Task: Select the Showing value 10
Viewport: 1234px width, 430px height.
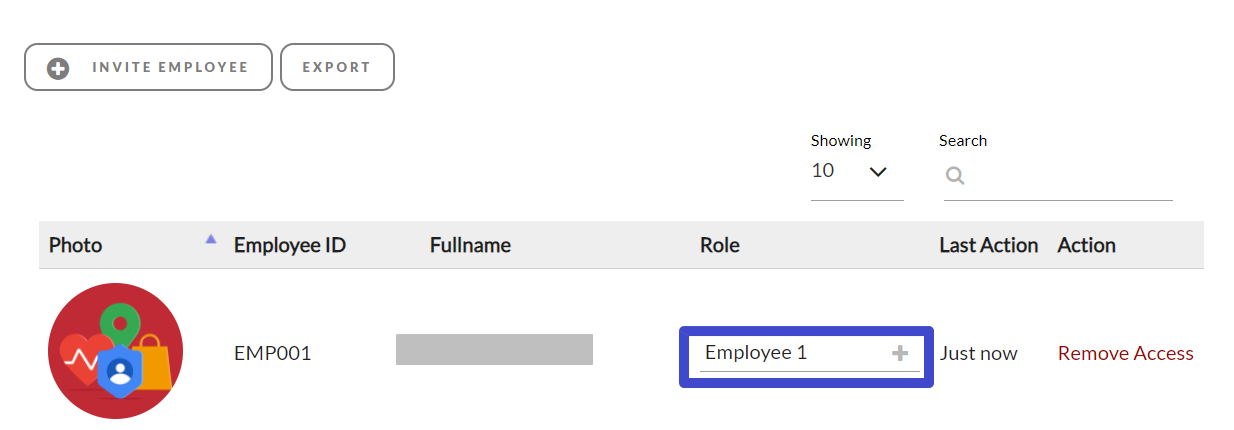Action: point(823,171)
